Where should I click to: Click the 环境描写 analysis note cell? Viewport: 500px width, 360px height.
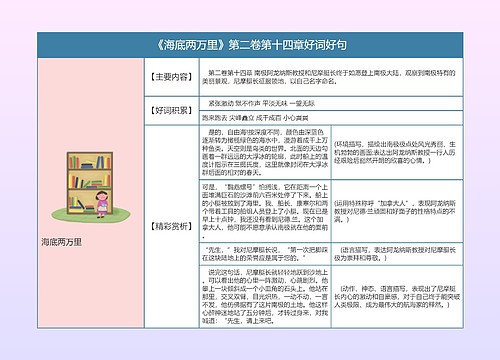(397, 152)
